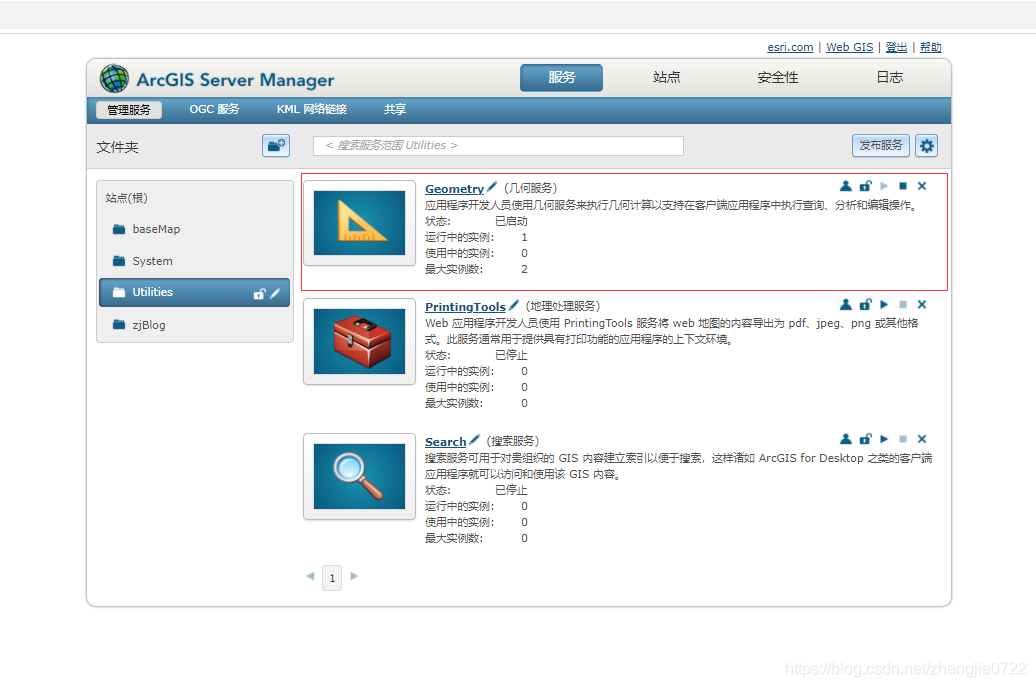Edit Geometry service with pencil icon

tap(491, 187)
